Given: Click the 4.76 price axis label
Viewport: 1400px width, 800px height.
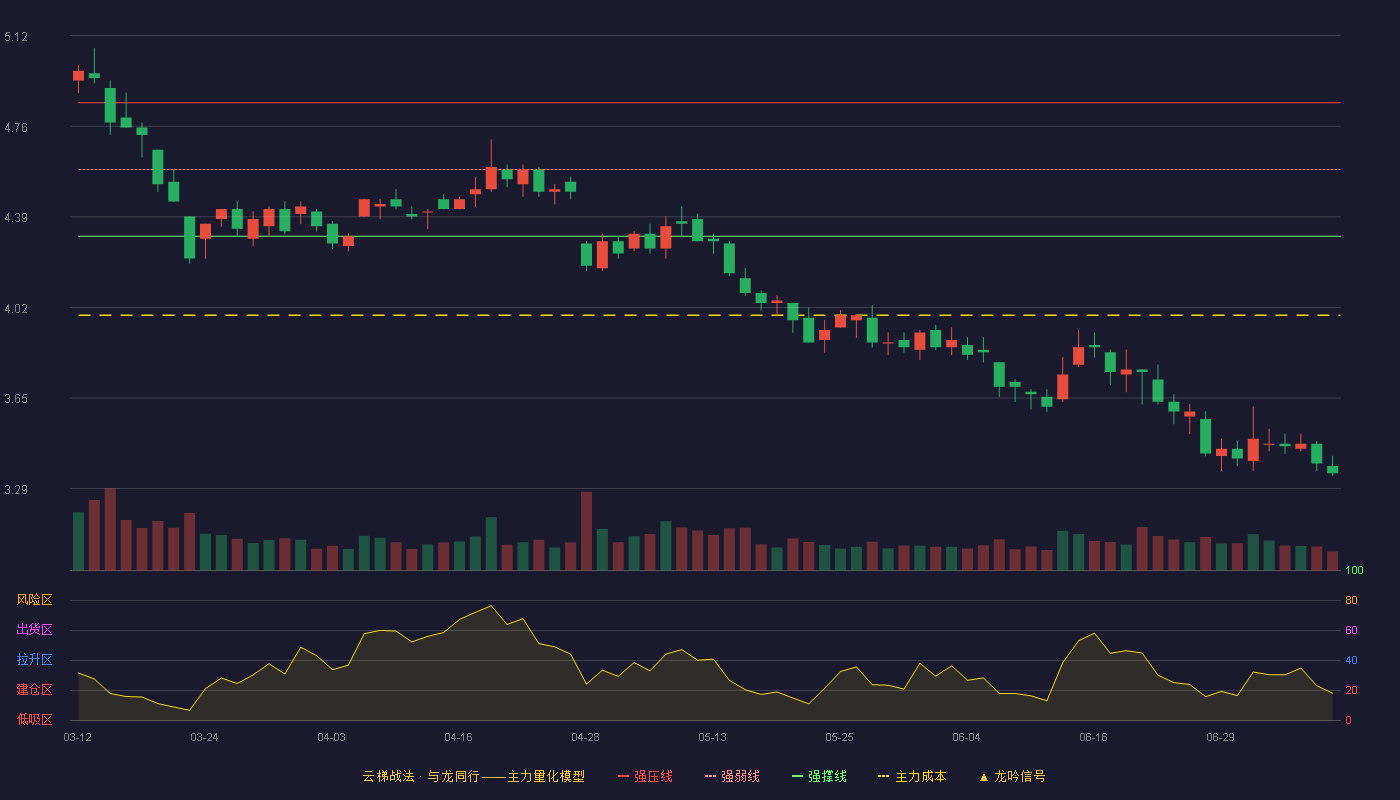Looking at the screenshot, I should pos(16,128).
